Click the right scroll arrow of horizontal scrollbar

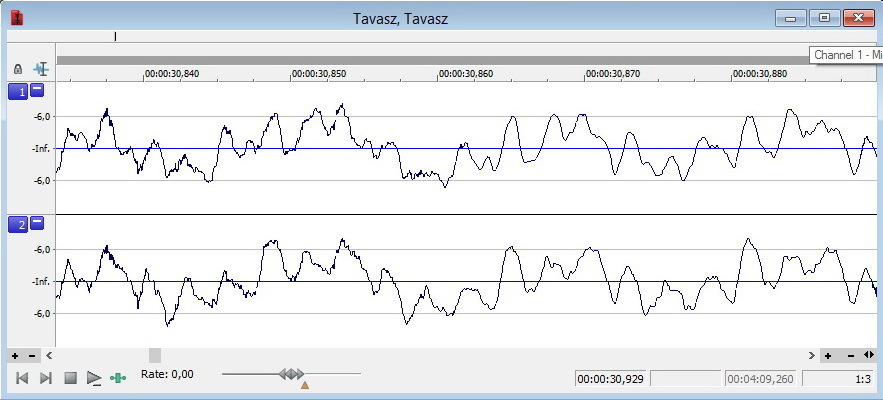tap(811, 355)
